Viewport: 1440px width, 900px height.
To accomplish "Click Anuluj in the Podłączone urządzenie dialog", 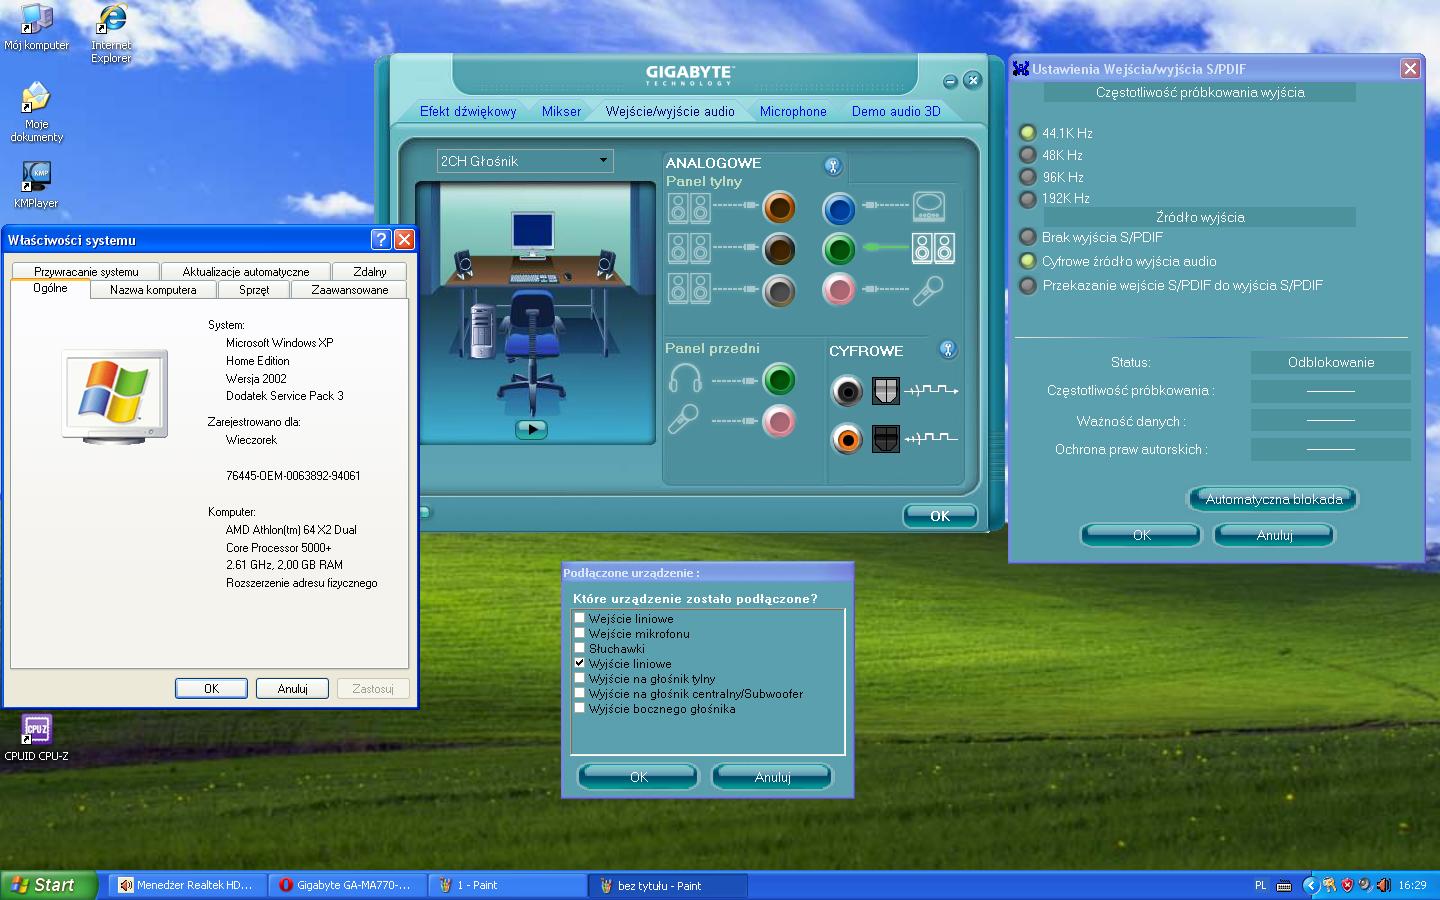I will click(x=772, y=777).
